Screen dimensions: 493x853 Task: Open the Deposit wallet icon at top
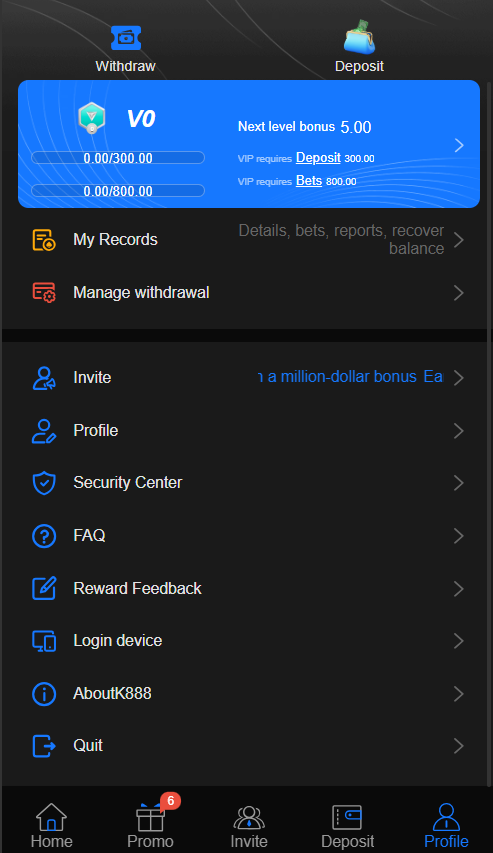click(x=359, y=37)
